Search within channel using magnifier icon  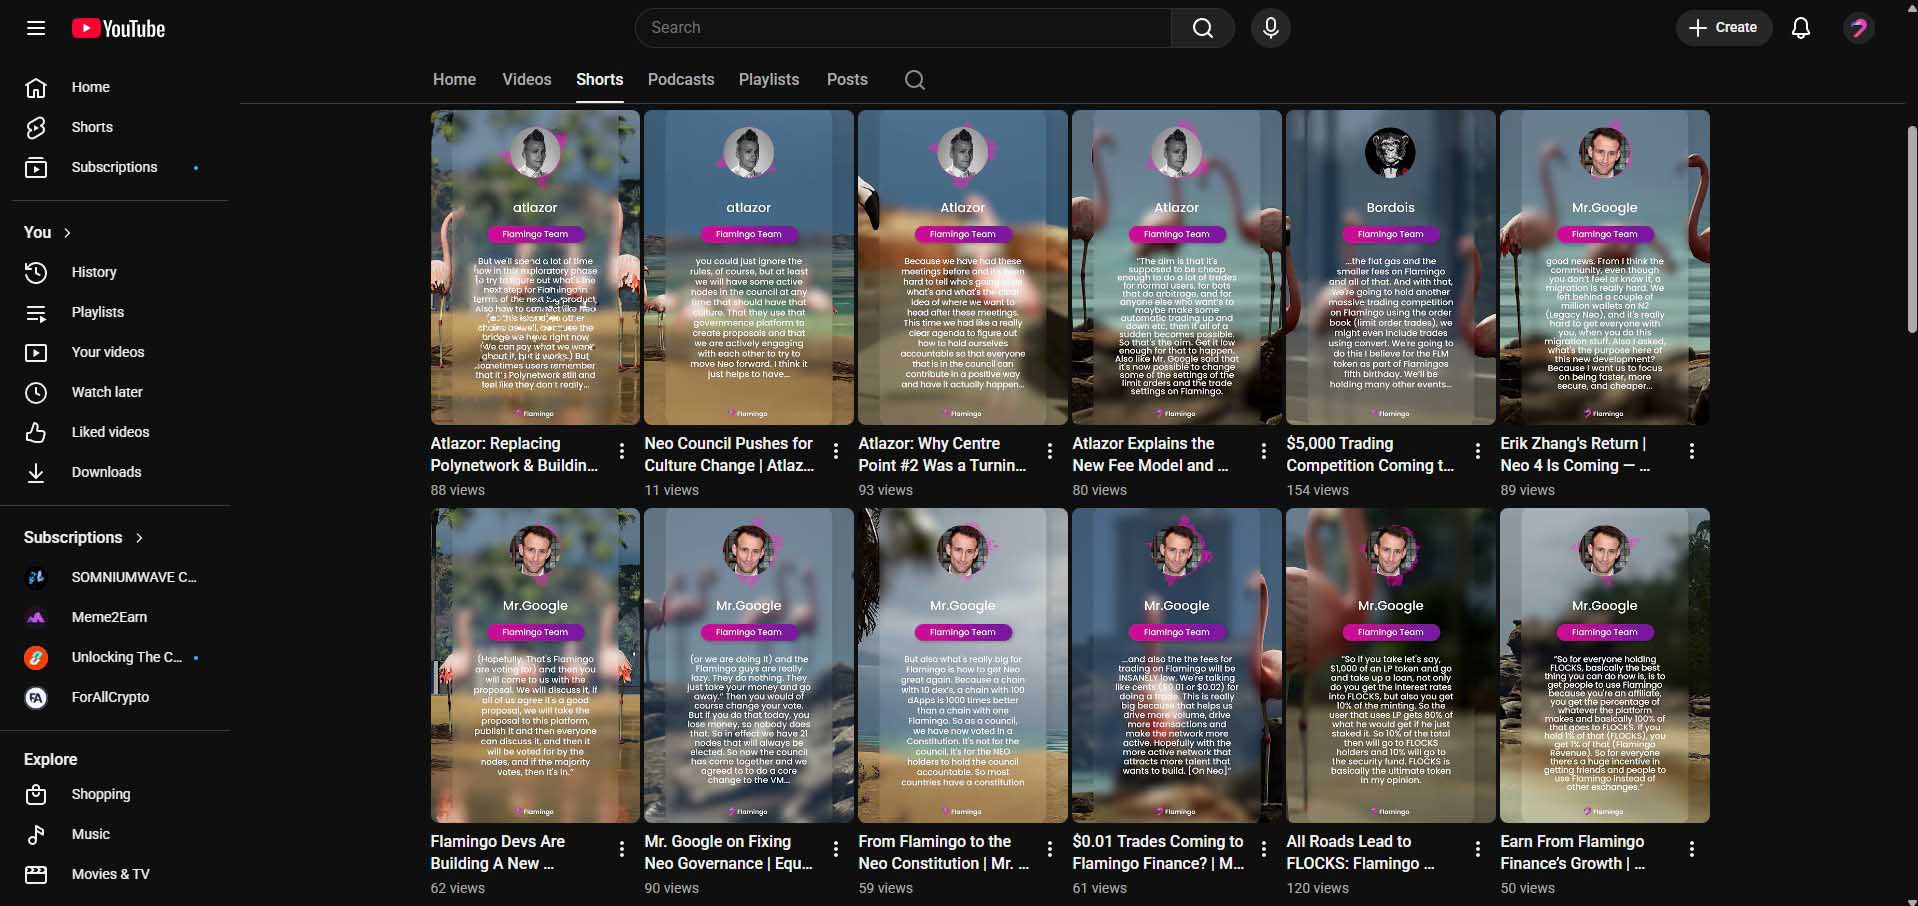(x=914, y=80)
